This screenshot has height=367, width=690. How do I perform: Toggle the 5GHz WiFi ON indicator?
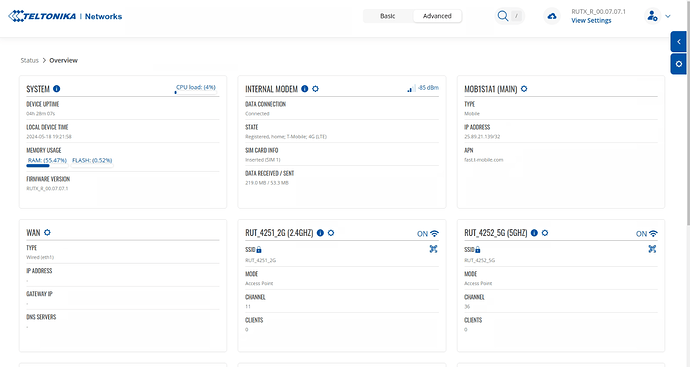pyautogui.click(x=647, y=234)
